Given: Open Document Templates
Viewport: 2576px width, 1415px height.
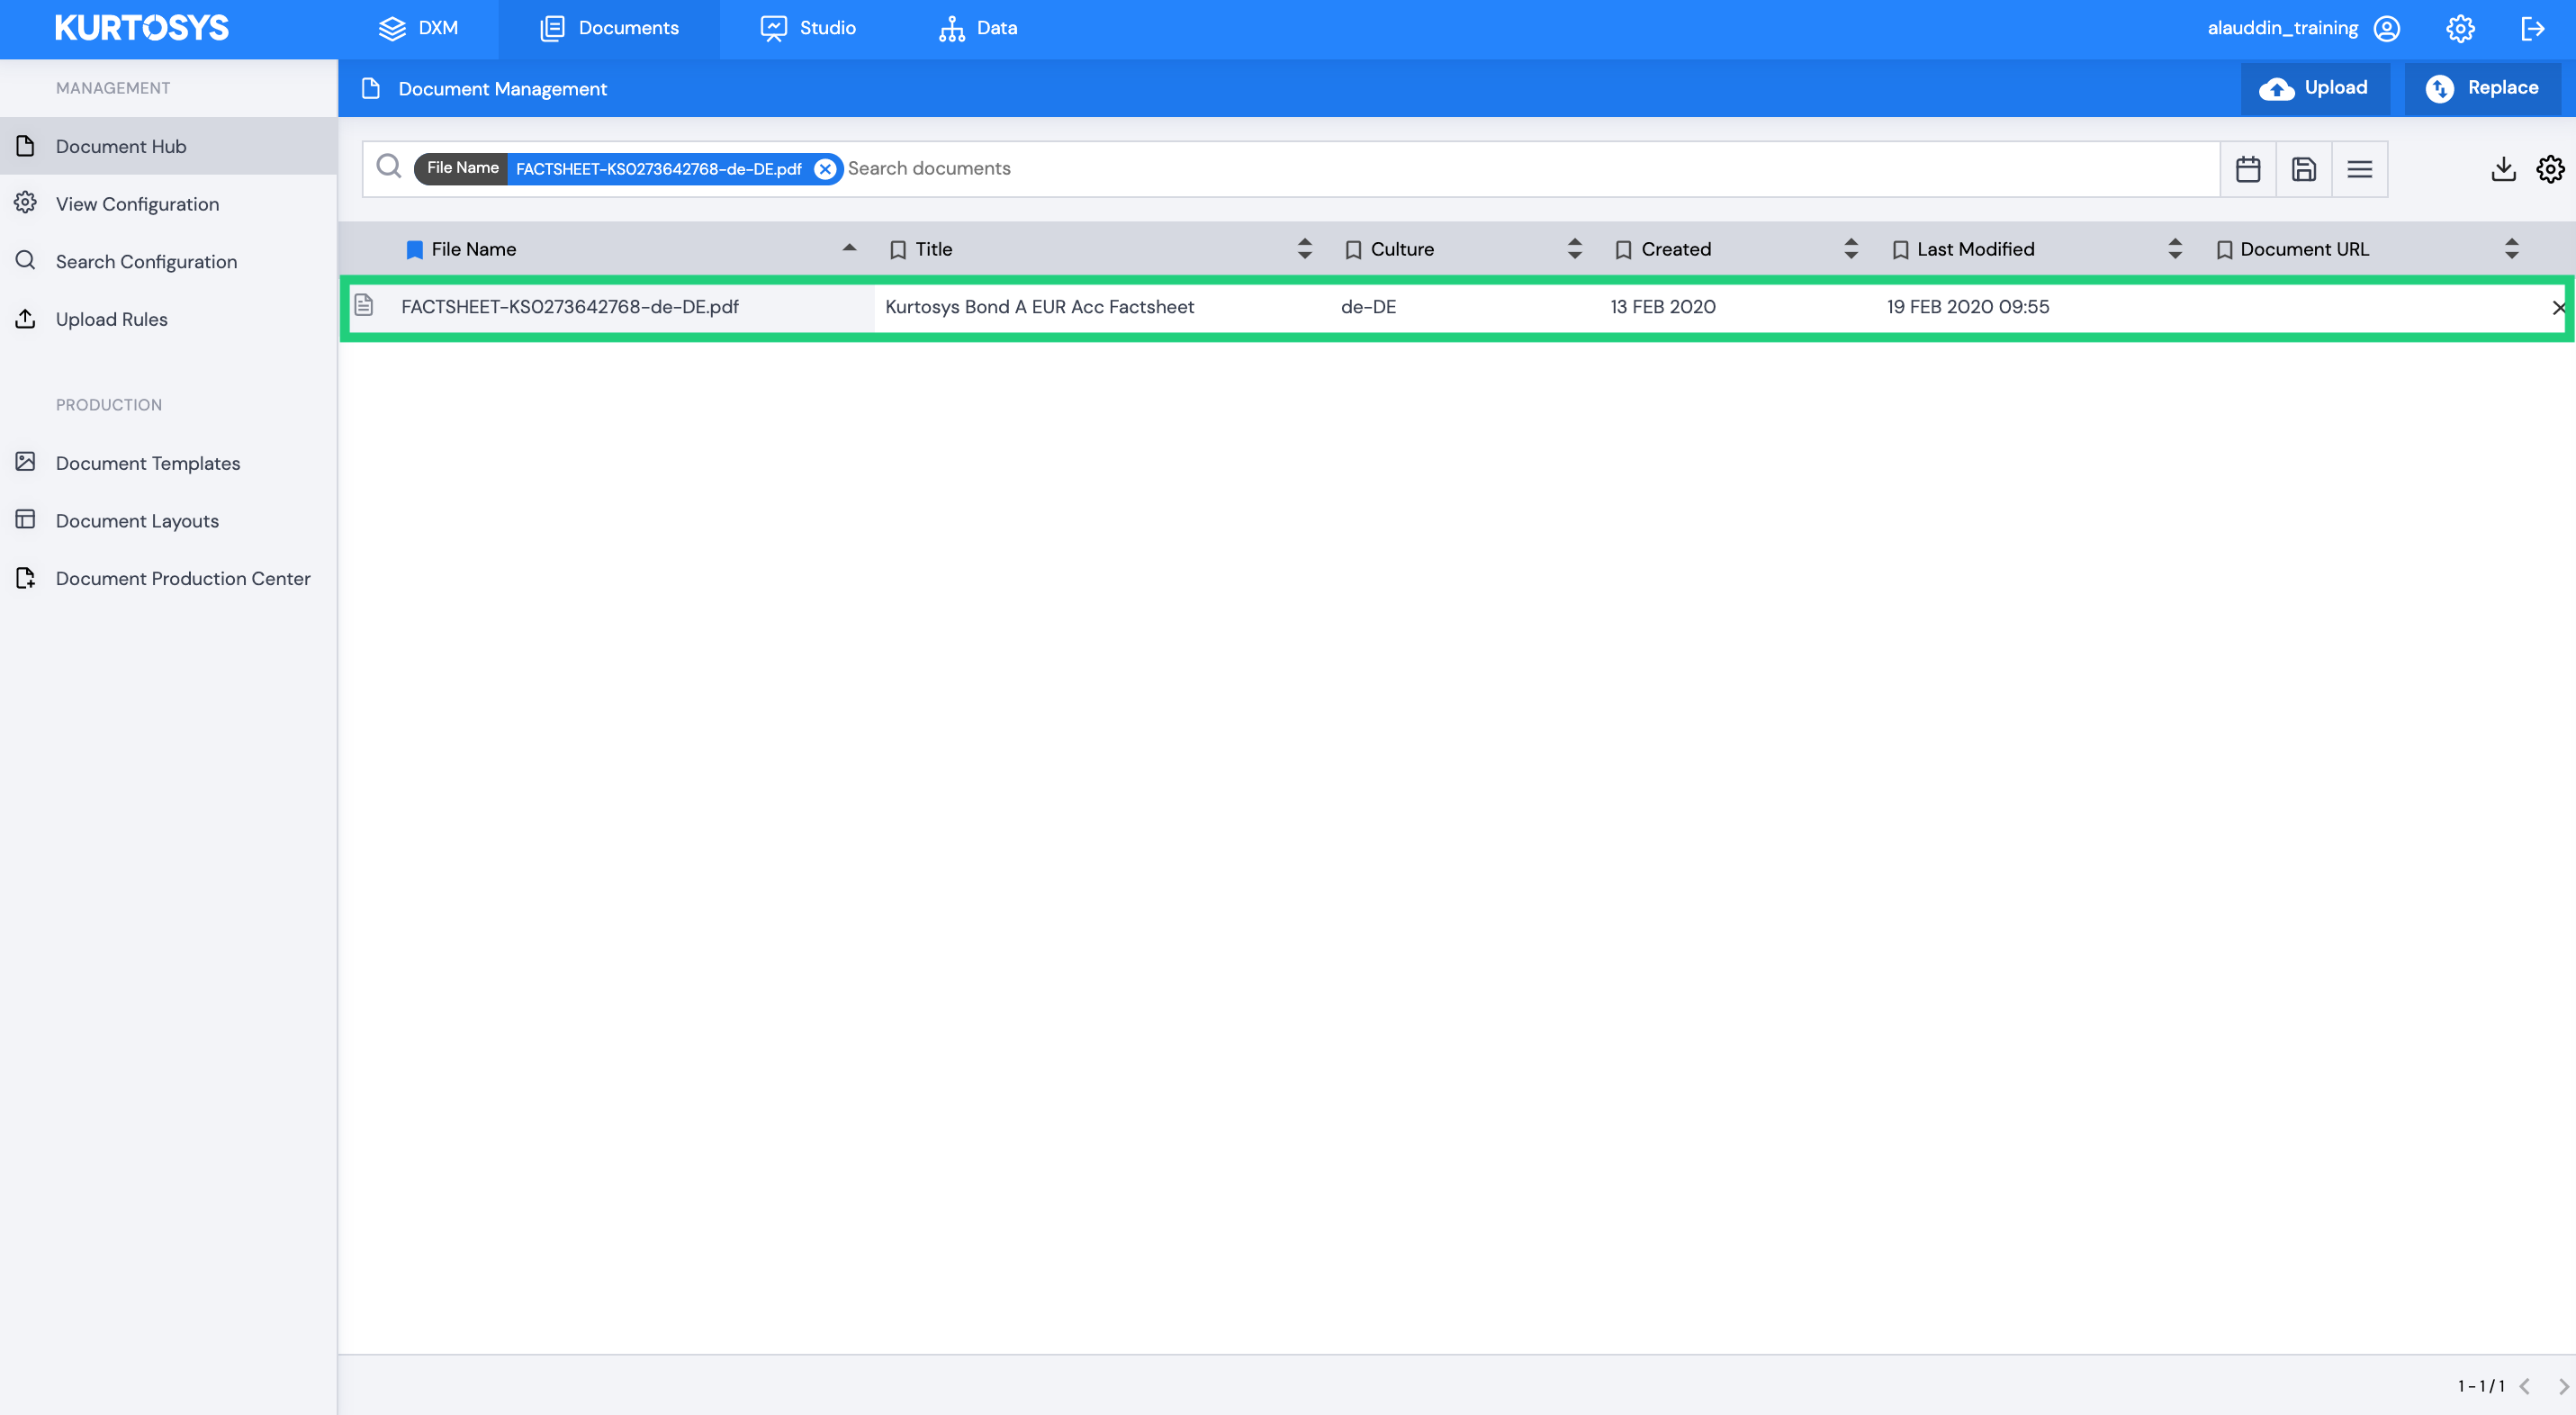Looking at the screenshot, I should click(168, 463).
